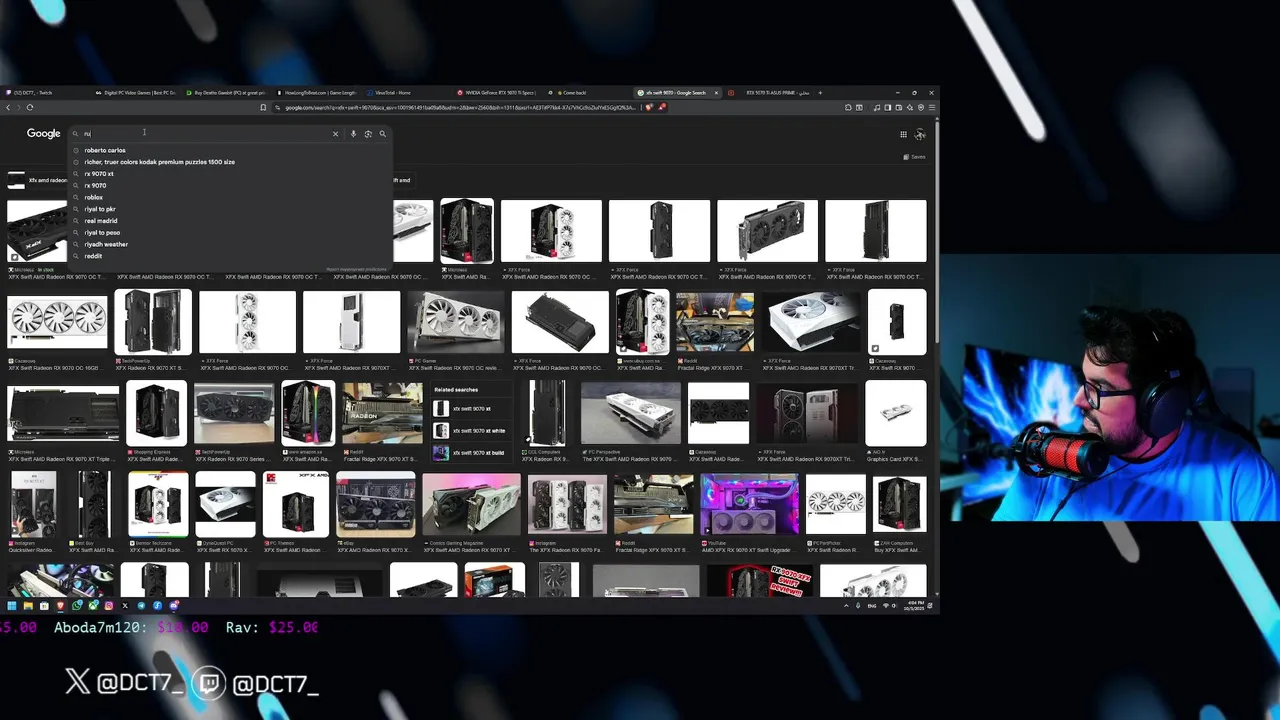The image size is (1280, 720).
Task: Open File Explorer from the taskbar
Action: point(28,605)
